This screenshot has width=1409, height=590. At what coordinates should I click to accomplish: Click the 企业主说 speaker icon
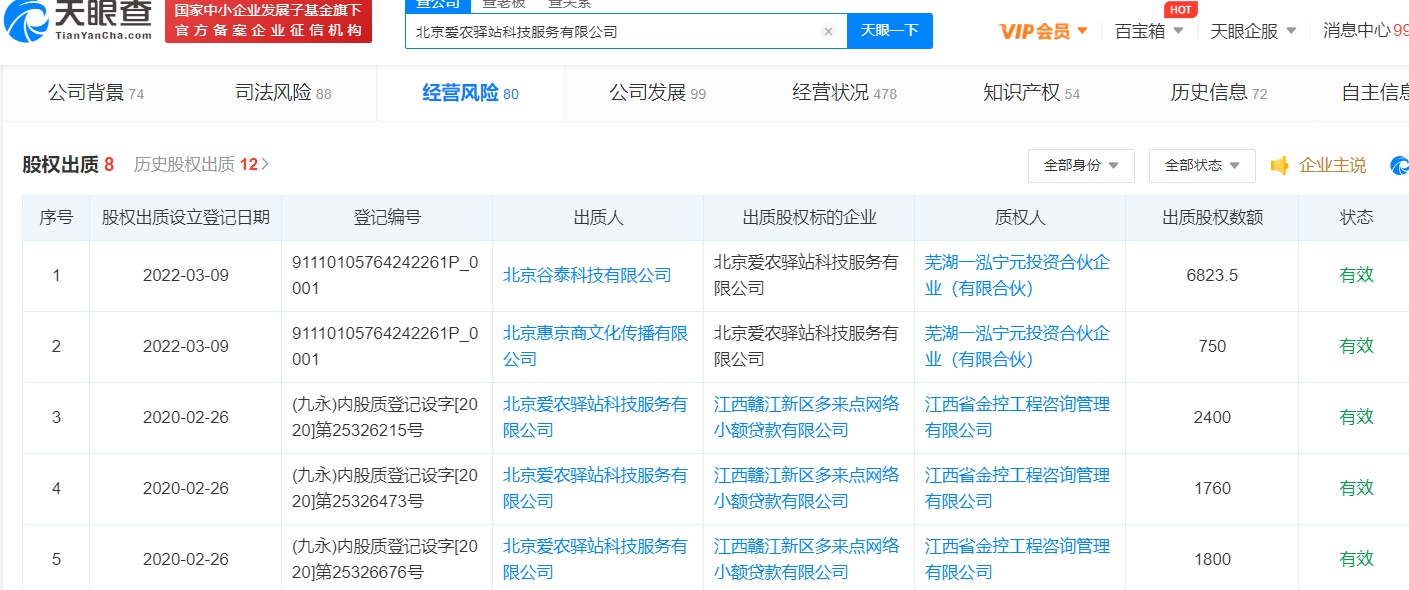coord(1280,165)
